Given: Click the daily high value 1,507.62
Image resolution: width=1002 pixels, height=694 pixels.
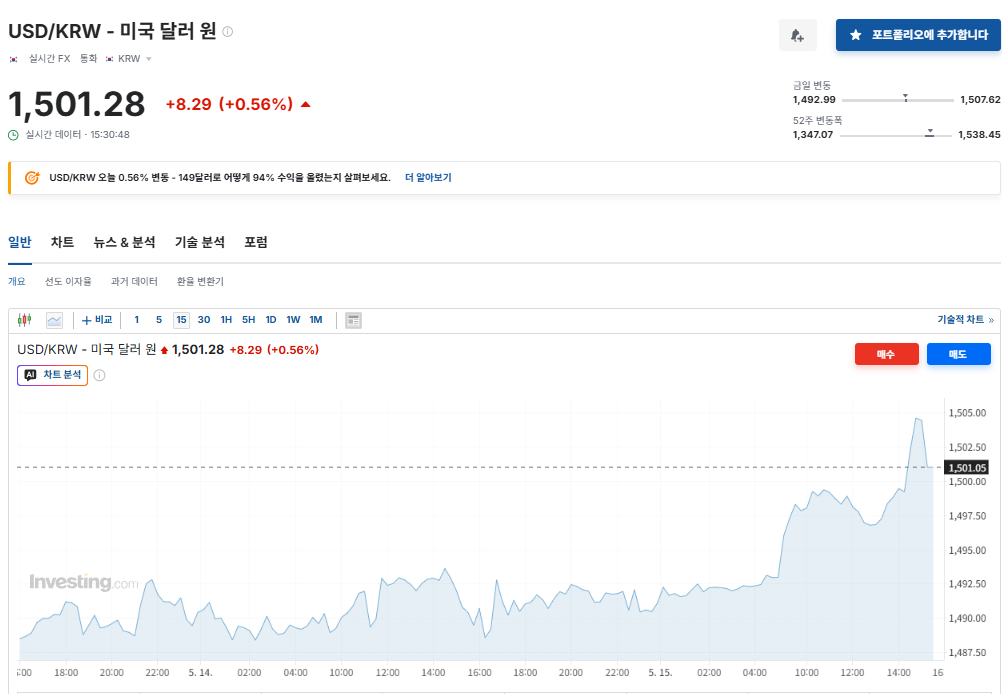Looking at the screenshot, I should coord(980,100).
